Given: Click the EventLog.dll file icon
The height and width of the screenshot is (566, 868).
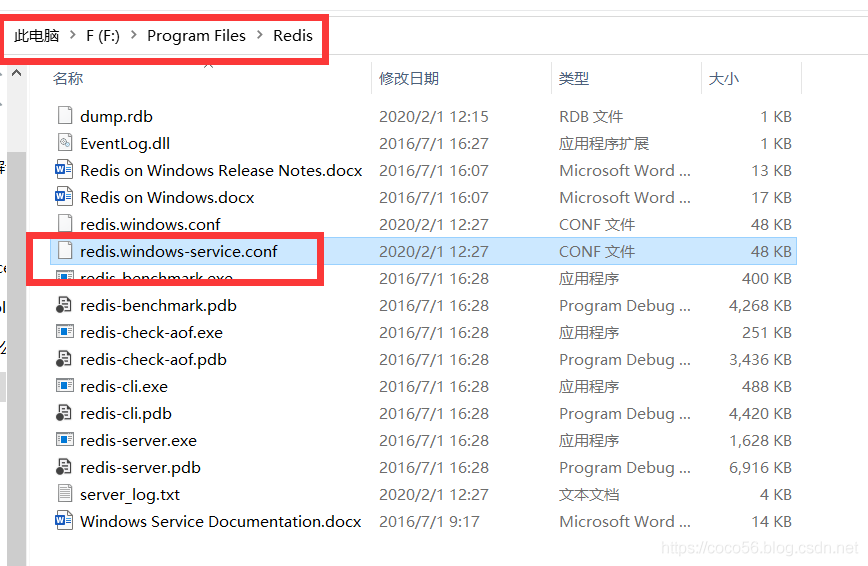Looking at the screenshot, I should pos(65,143).
